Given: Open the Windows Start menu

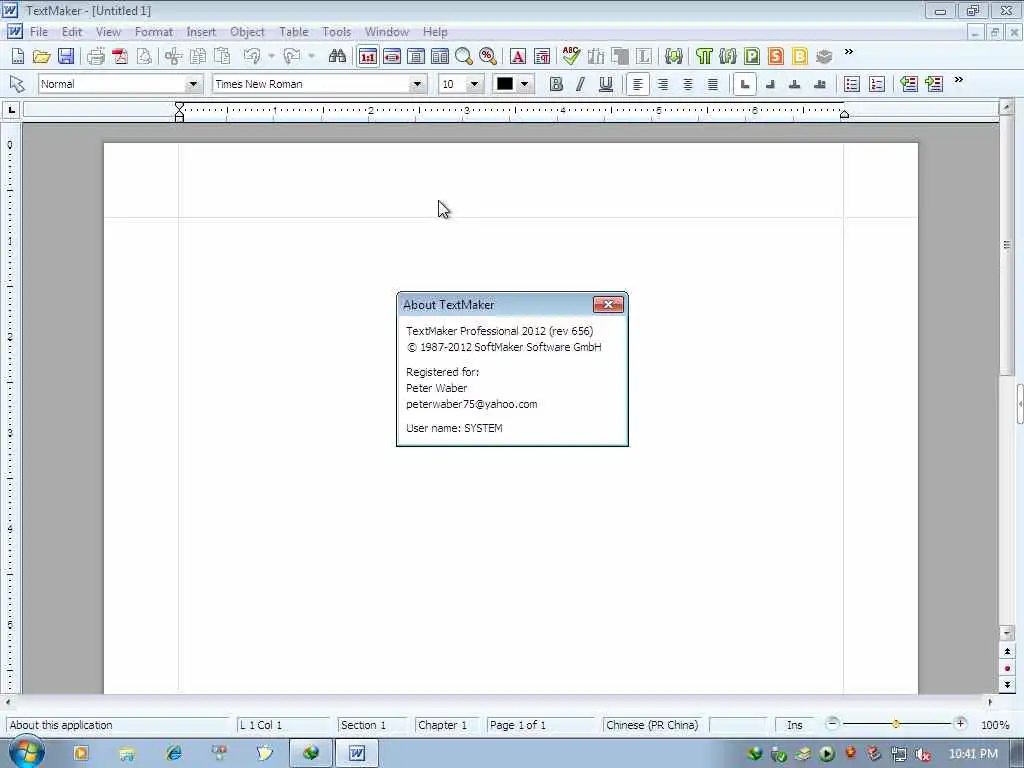Looking at the screenshot, I should point(27,753).
